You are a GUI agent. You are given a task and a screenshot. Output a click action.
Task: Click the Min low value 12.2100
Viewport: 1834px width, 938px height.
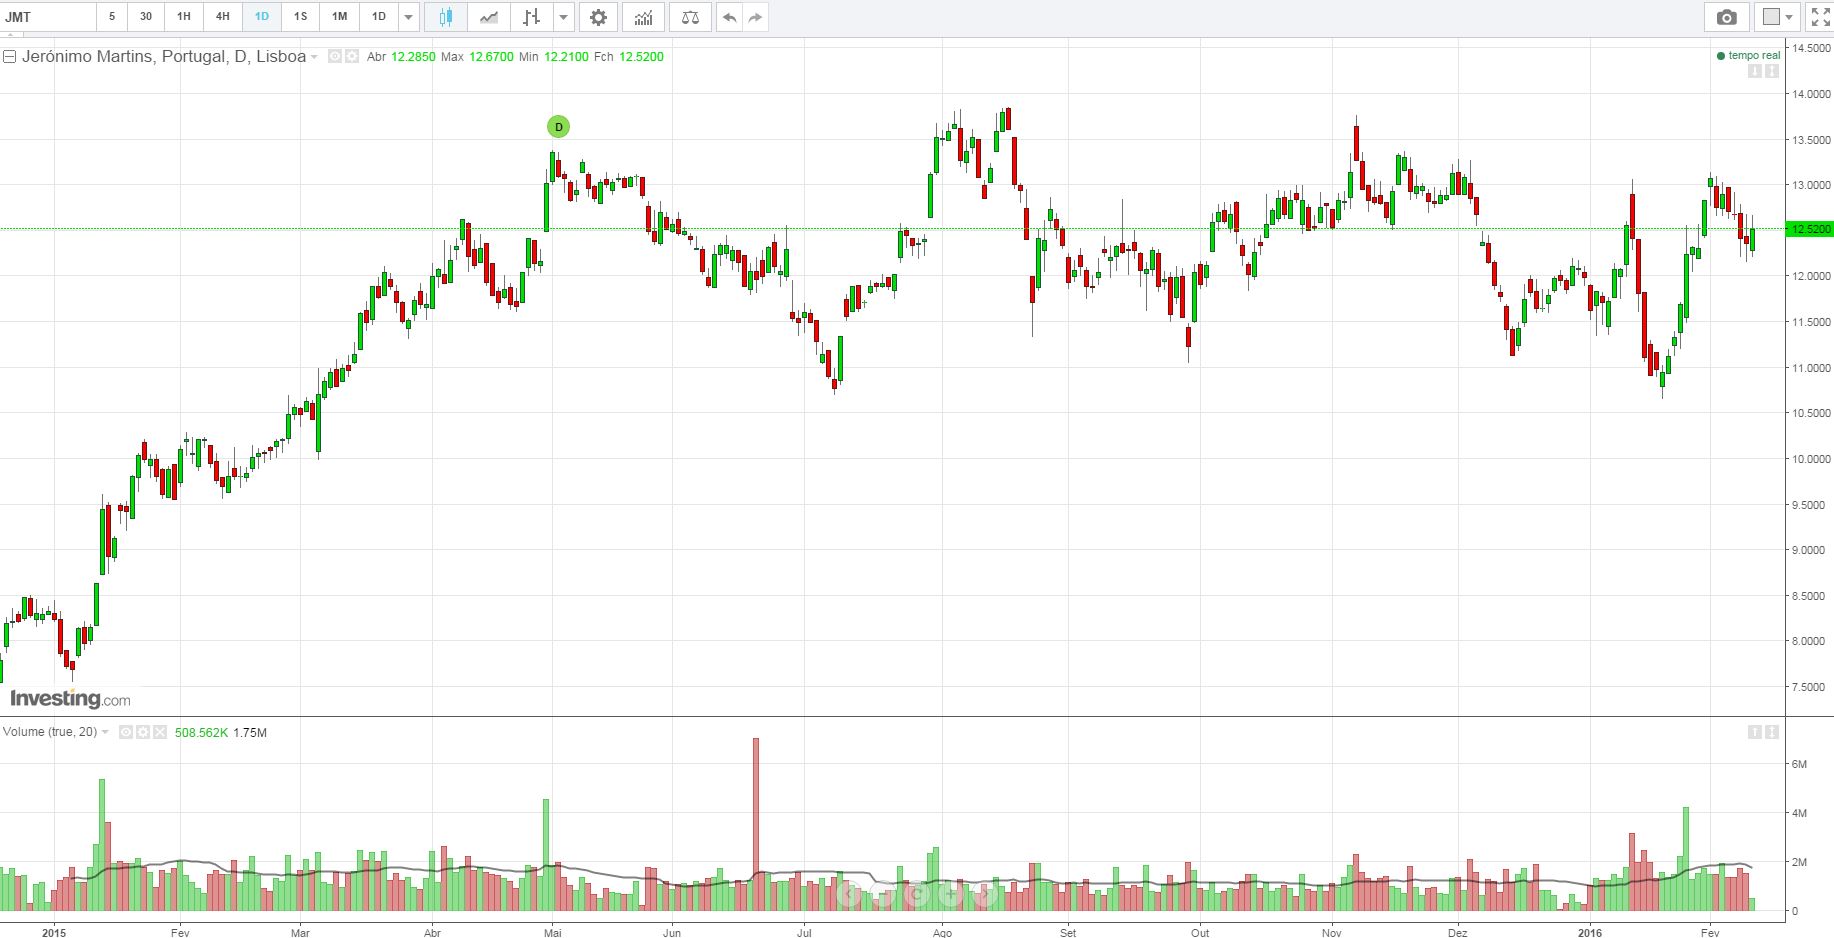click(566, 57)
